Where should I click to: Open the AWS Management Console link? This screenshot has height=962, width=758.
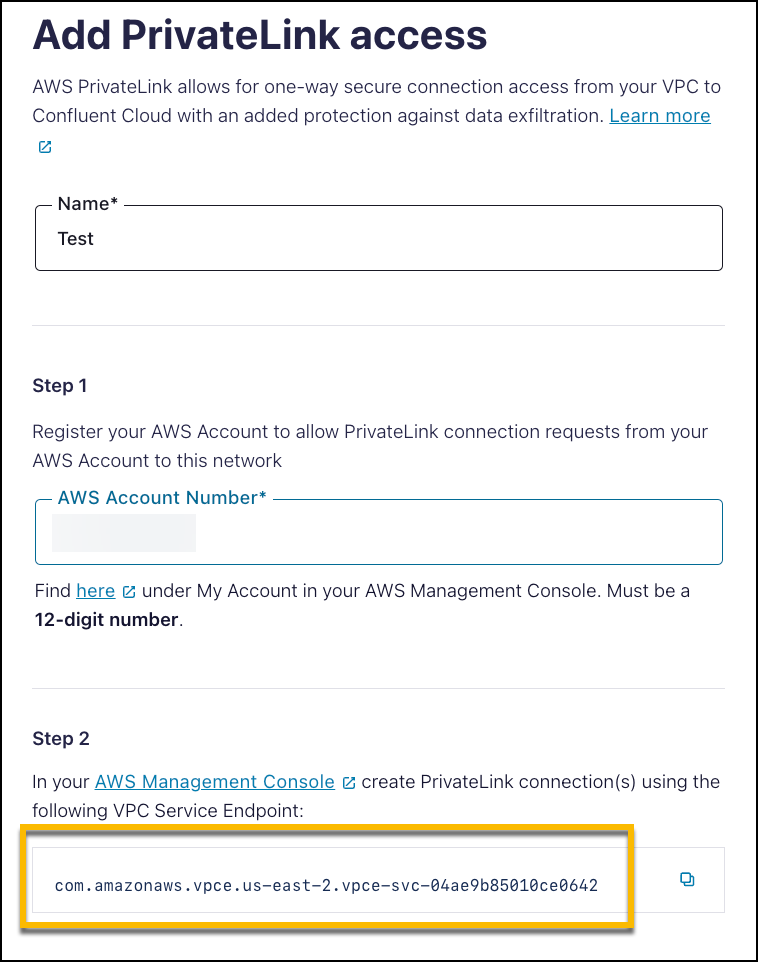point(214,782)
